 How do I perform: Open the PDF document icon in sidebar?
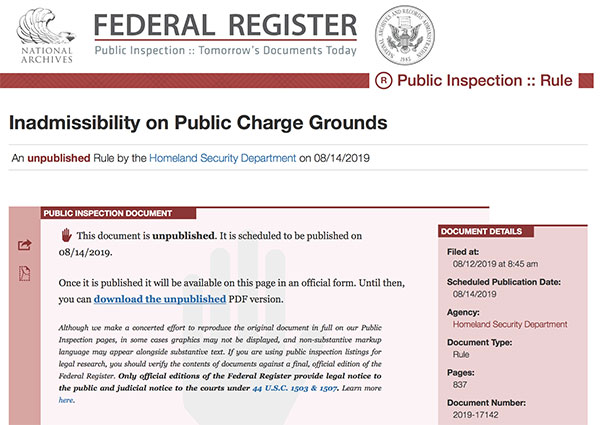[x=25, y=273]
